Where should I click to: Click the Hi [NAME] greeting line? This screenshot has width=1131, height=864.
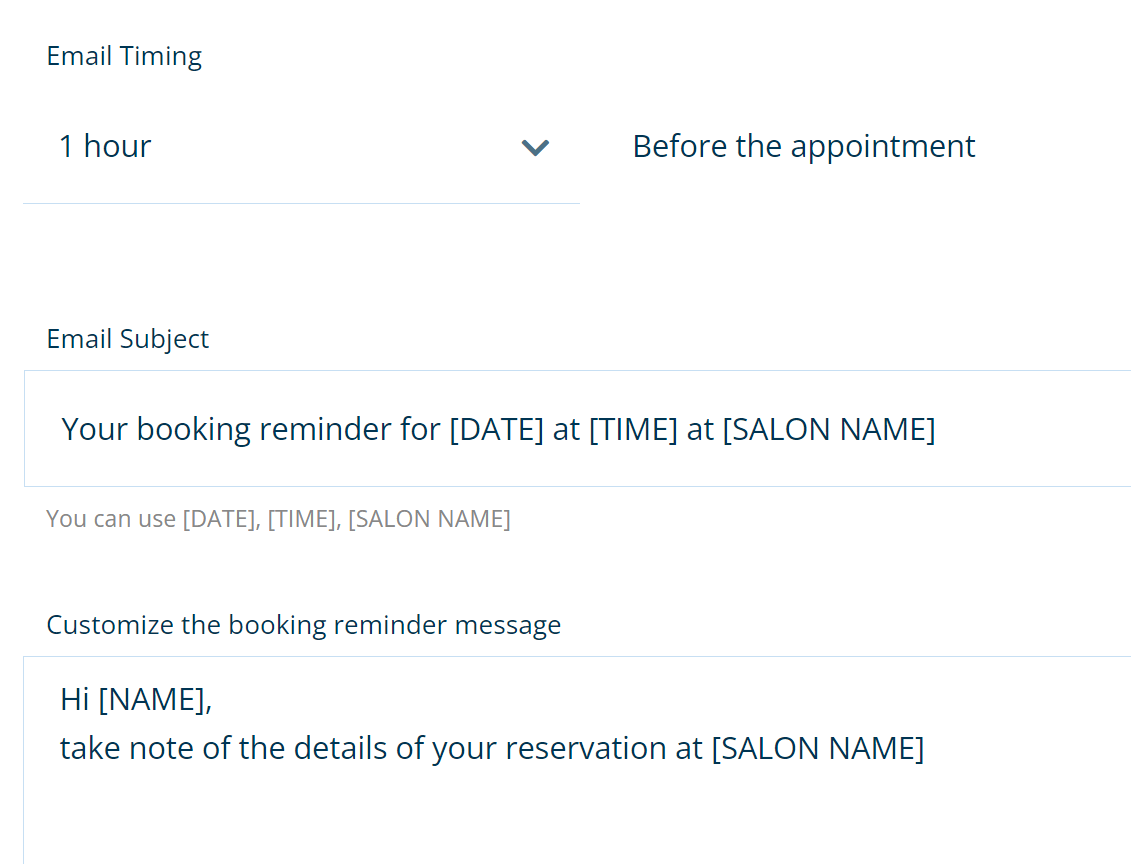tap(136, 698)
